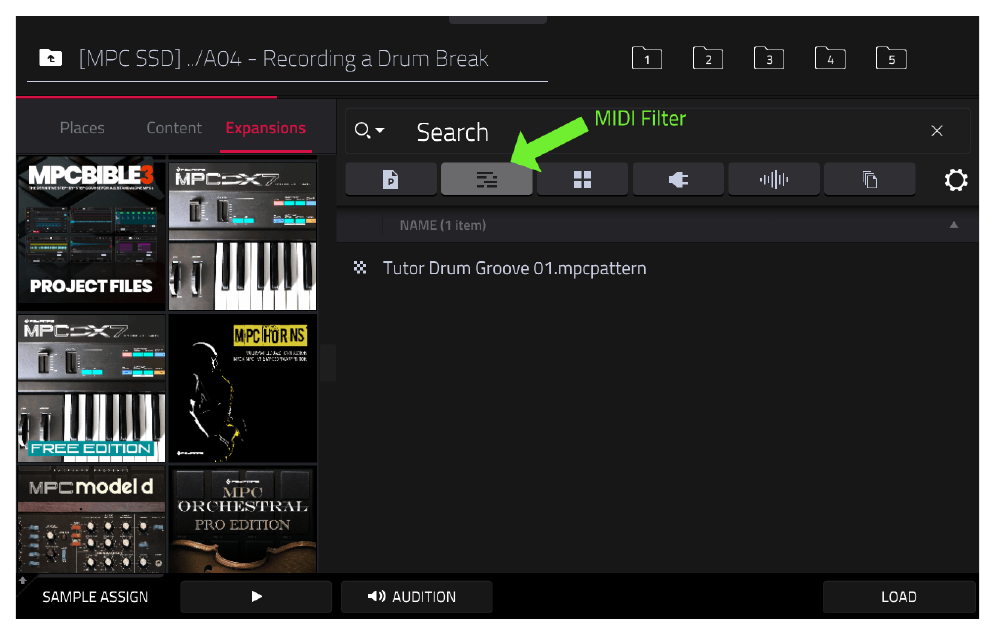The width and height of the screenshot is (996, 636).
Task: Select the Expansions tab
Action: (x=266, y=128)
